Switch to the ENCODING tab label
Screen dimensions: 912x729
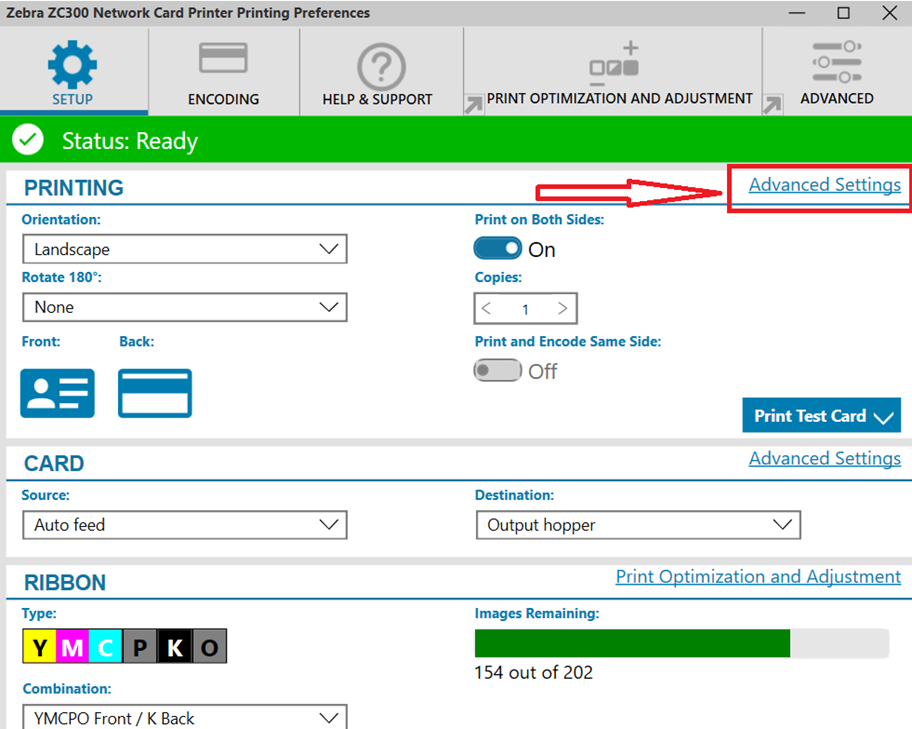[223, 99]
